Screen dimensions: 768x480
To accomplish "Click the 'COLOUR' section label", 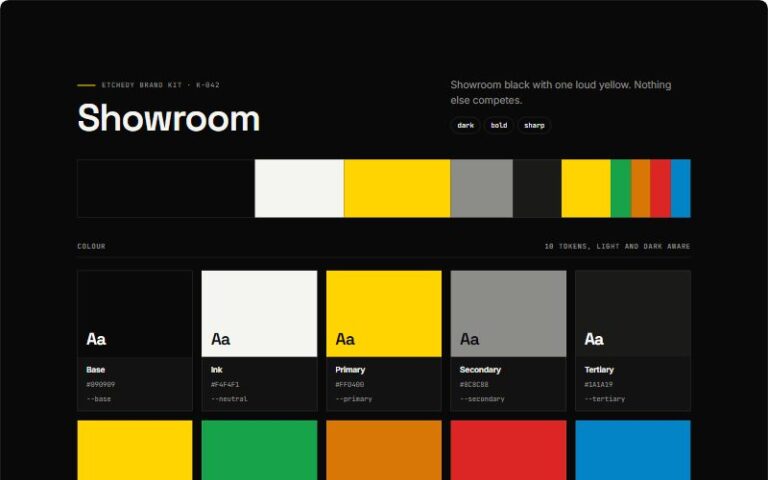I will click(x=91, y=246).
